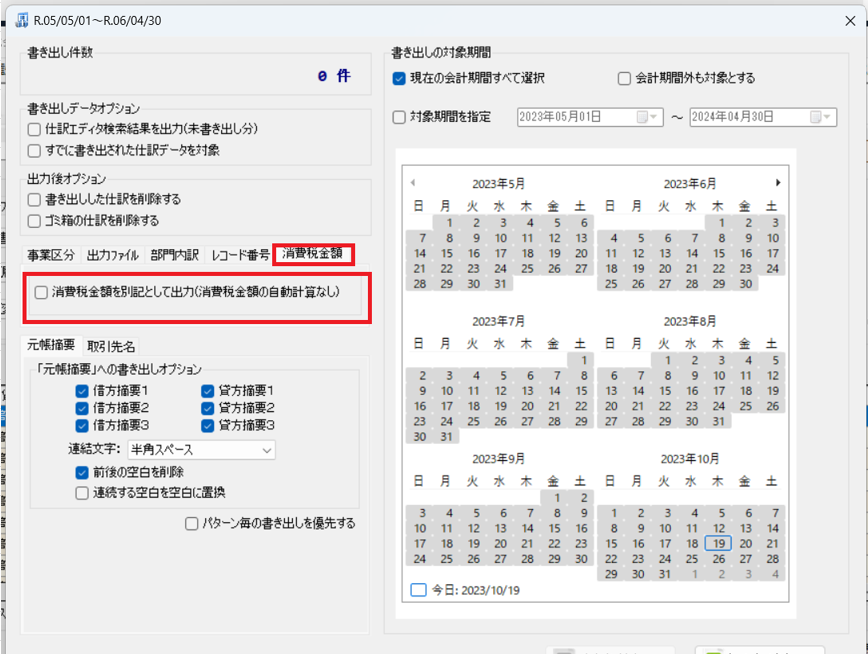Switch to 取引先名 tab
Image resolution: width=868 pixels, height=654 pixels.
point(111,347)
